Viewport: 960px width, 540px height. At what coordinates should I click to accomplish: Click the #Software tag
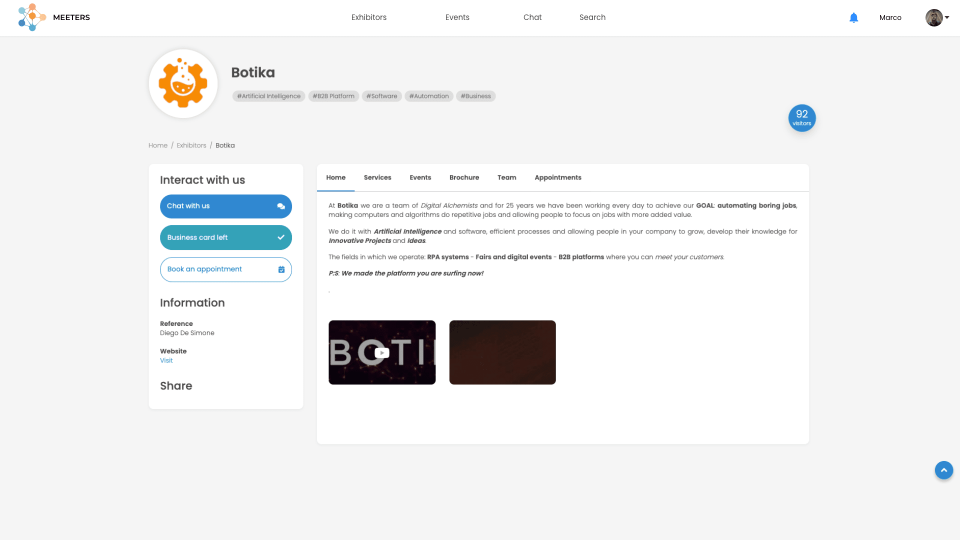[x=382, y=96]
